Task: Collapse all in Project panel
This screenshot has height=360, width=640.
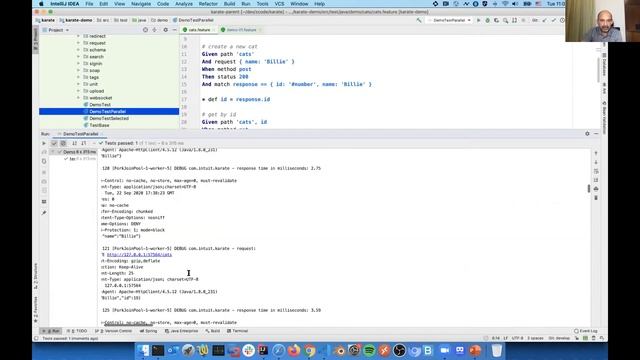Action: tap(155, 30)
